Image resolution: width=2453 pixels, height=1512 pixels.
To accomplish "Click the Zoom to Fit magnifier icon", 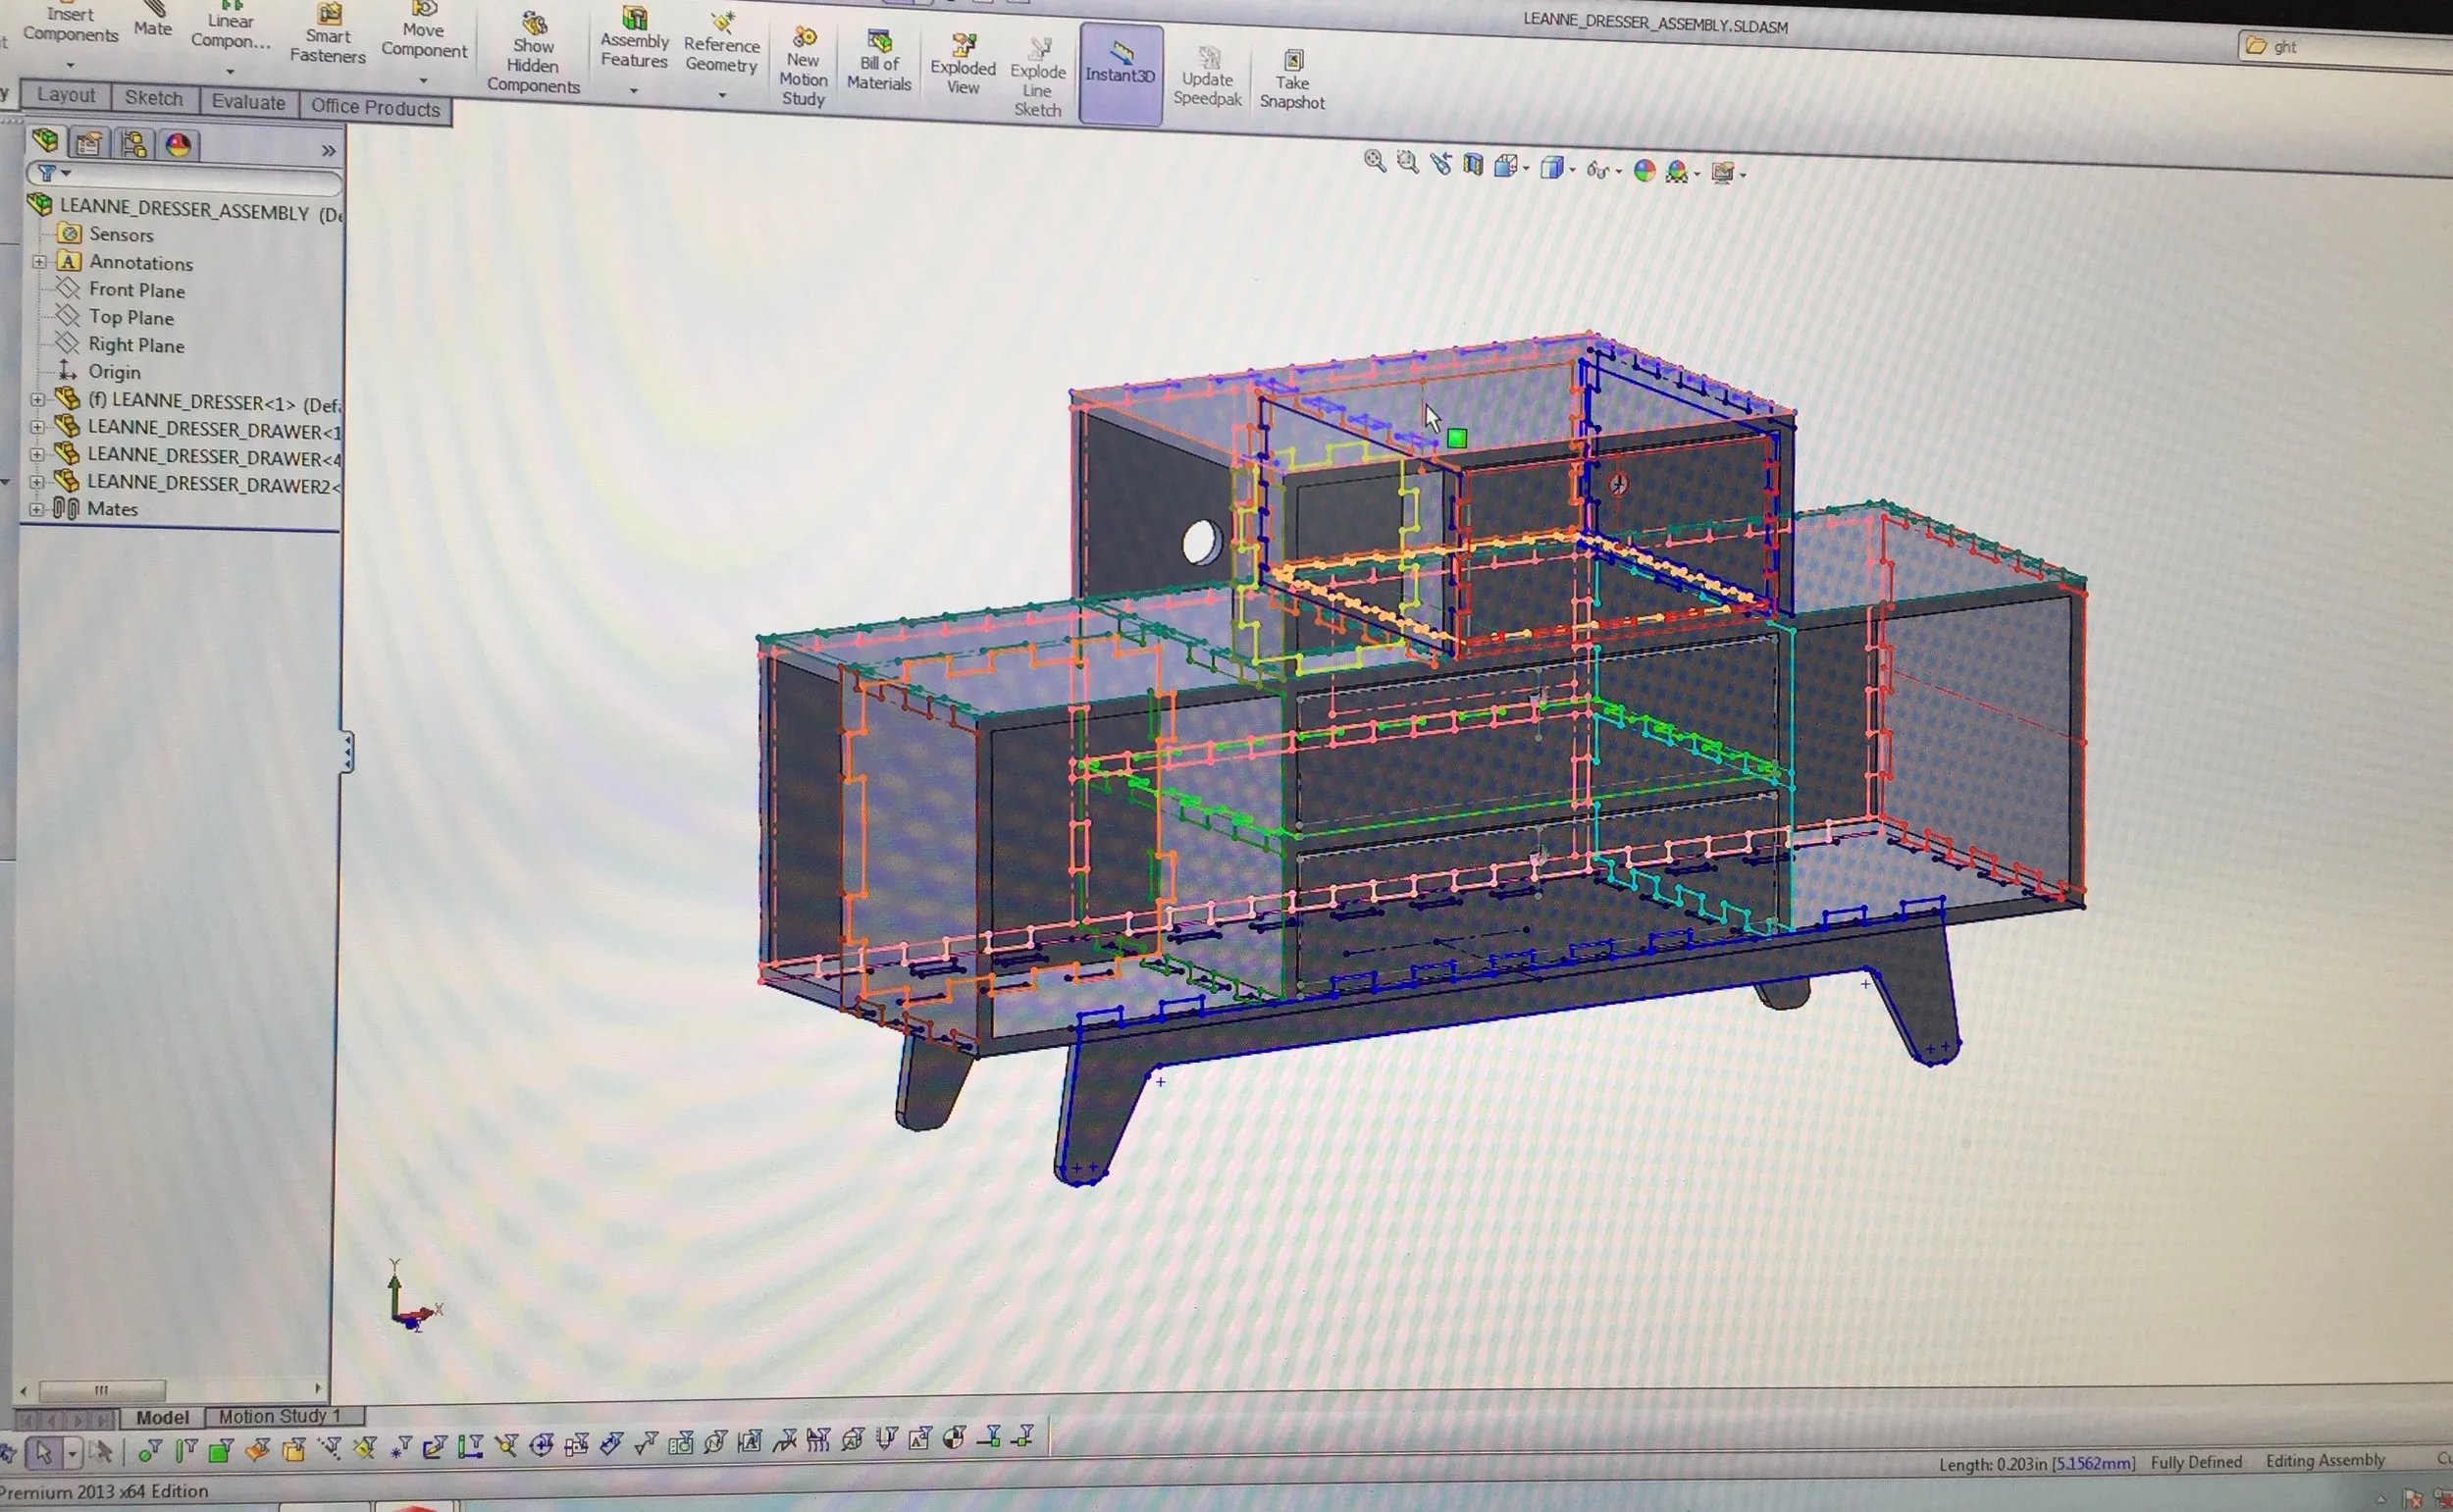I will click(1375, 161).
